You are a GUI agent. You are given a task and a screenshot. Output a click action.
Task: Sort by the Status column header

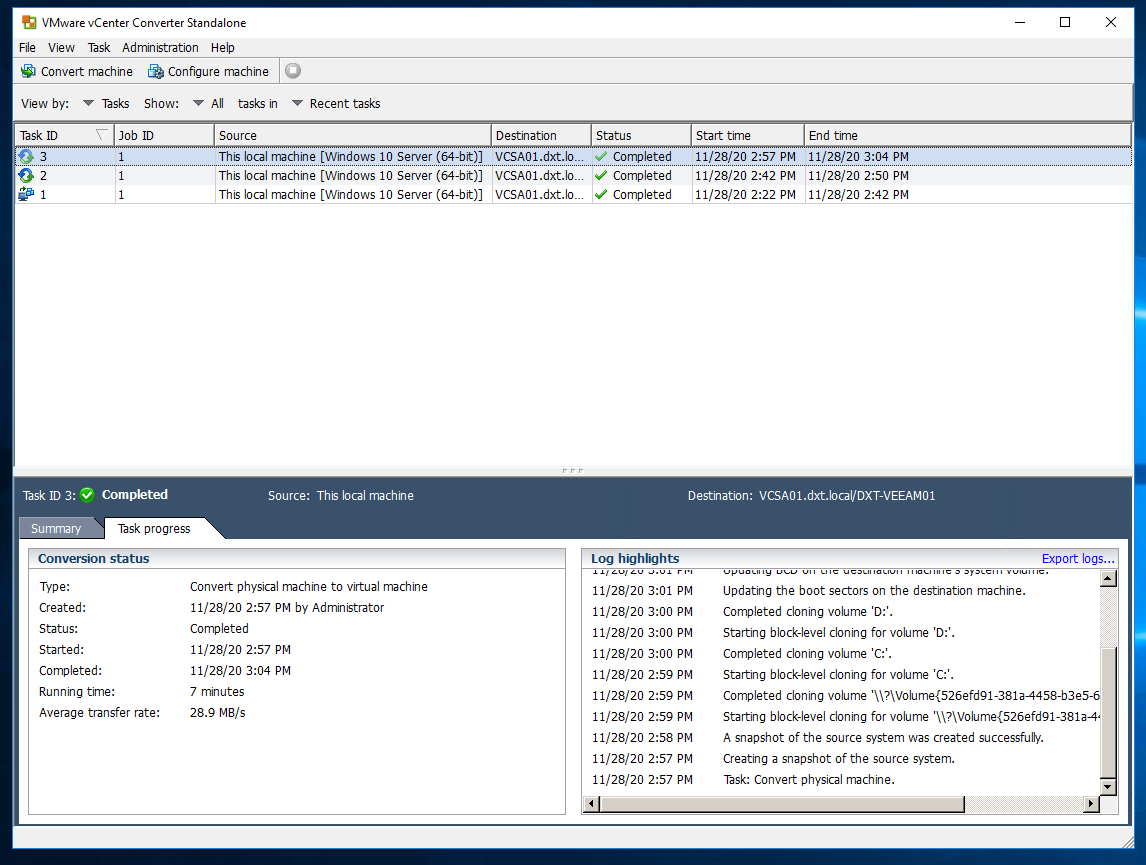[x=641, y=135]
